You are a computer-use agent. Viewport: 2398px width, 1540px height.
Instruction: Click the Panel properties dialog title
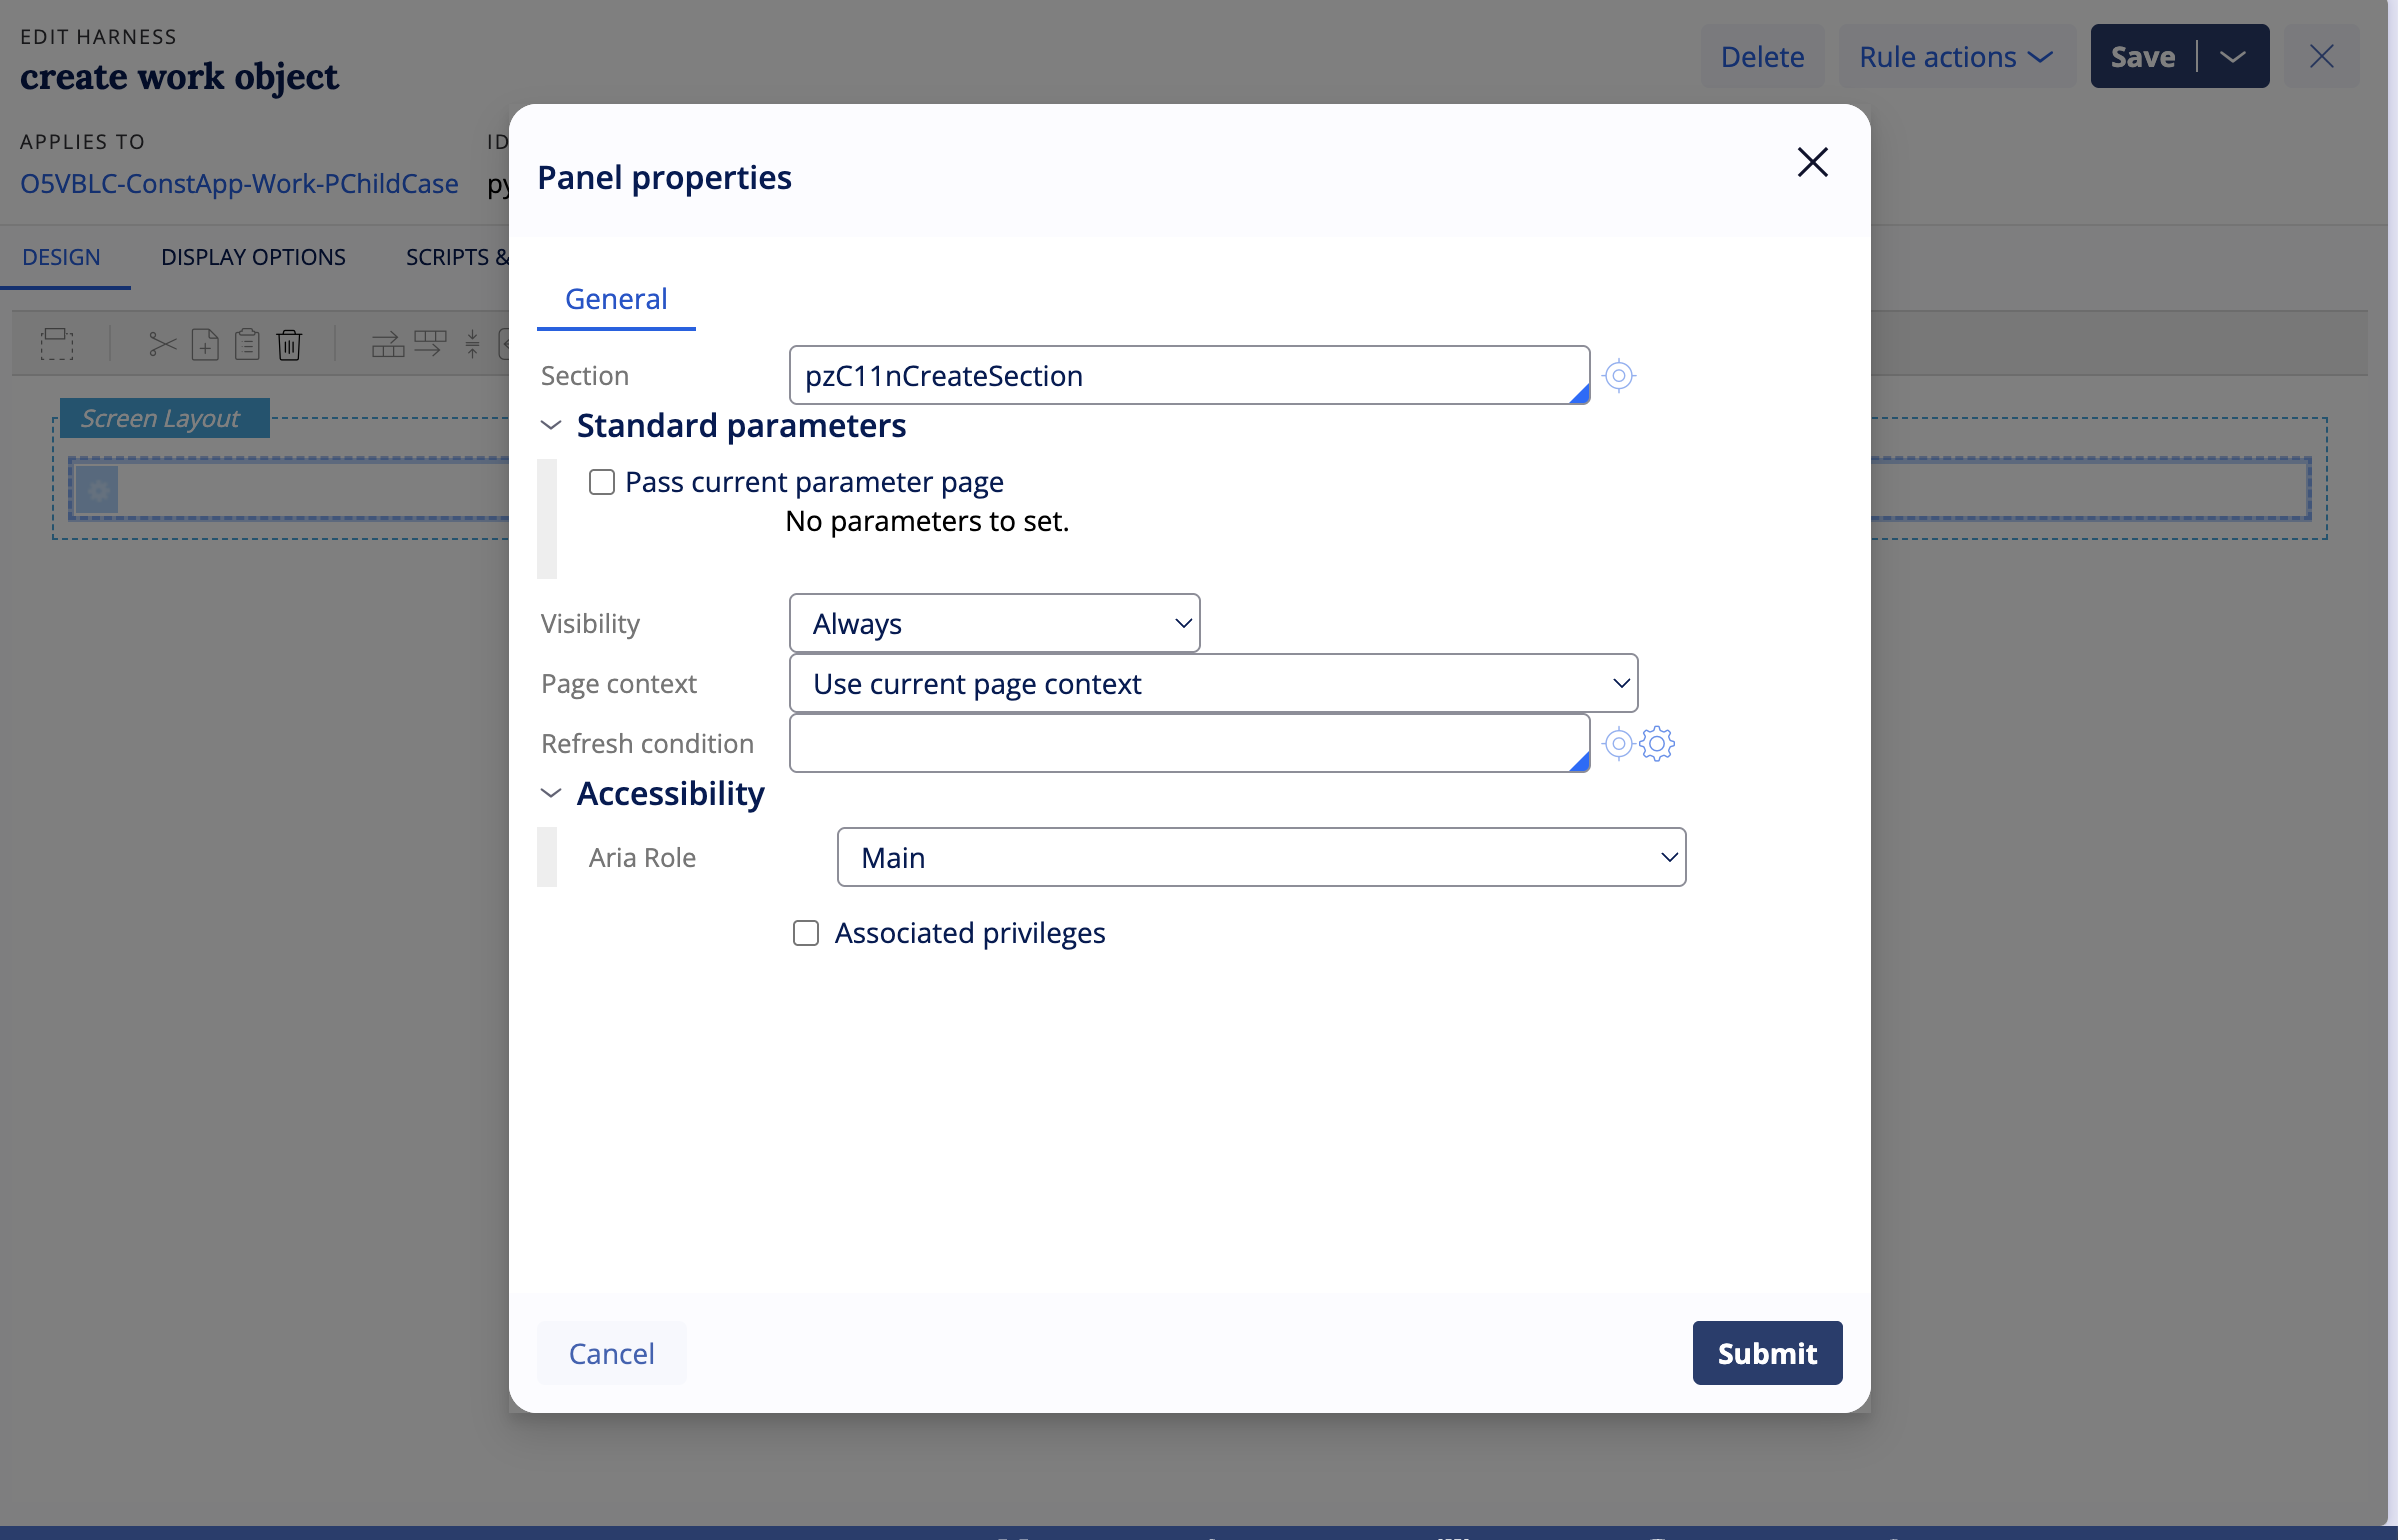pyautogui.click(x=664, y=177)
